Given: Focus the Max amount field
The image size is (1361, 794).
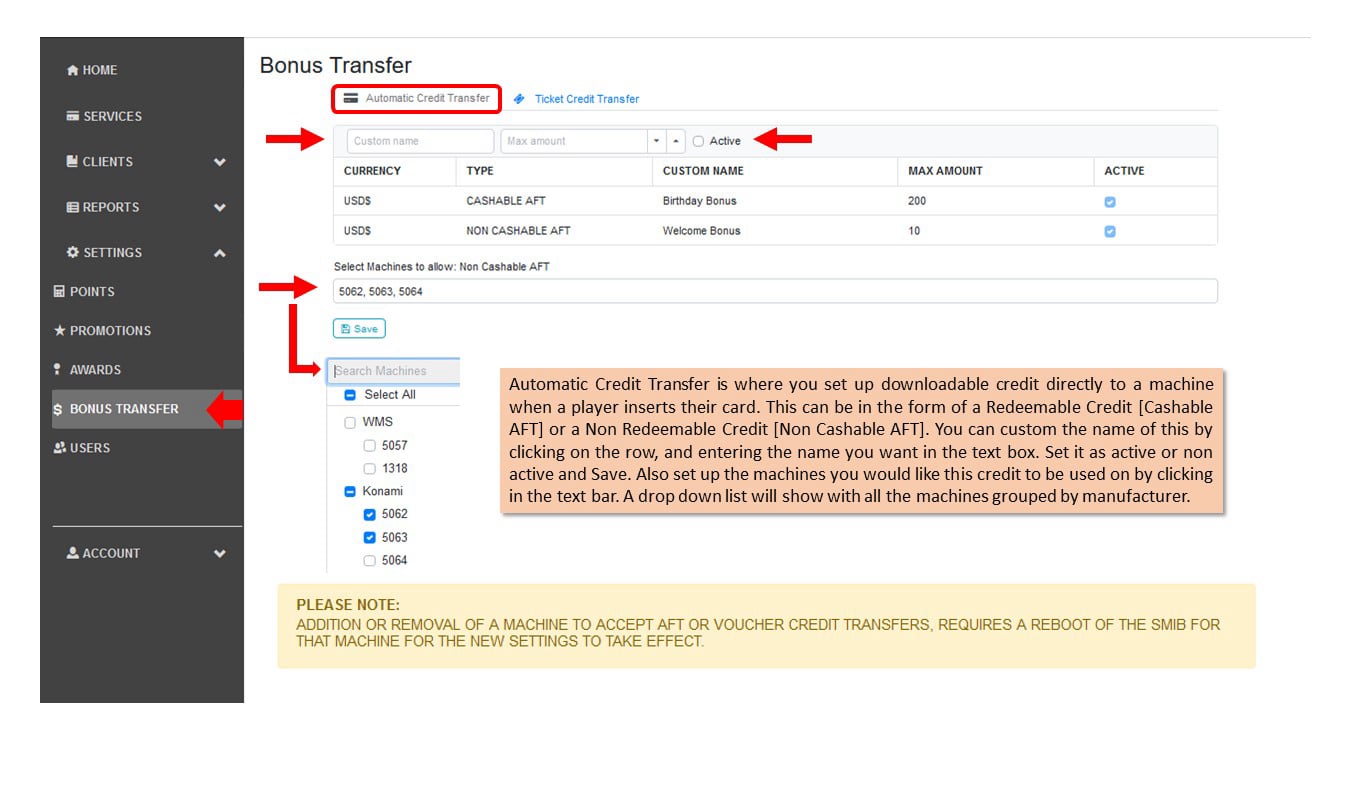Looking at the screenshot, I should click(574, 141).
